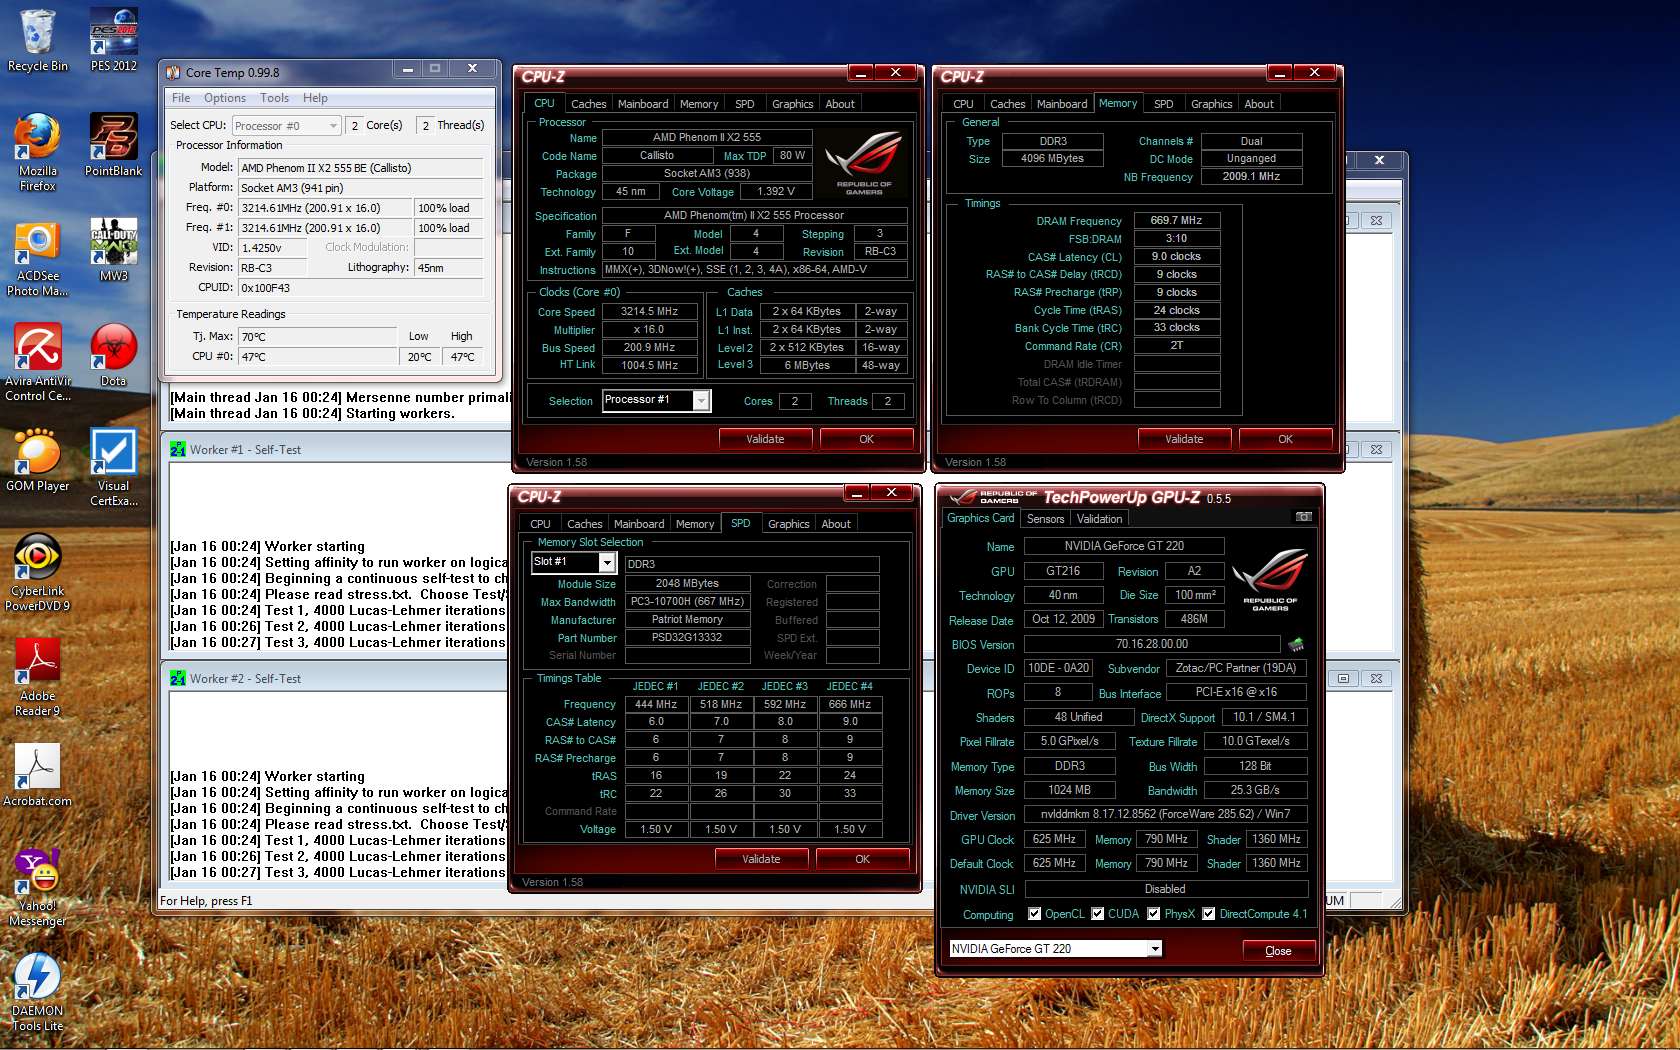Toggle the CUDA computing checkbox
1680x1050 pixels.
[1098, 913]
